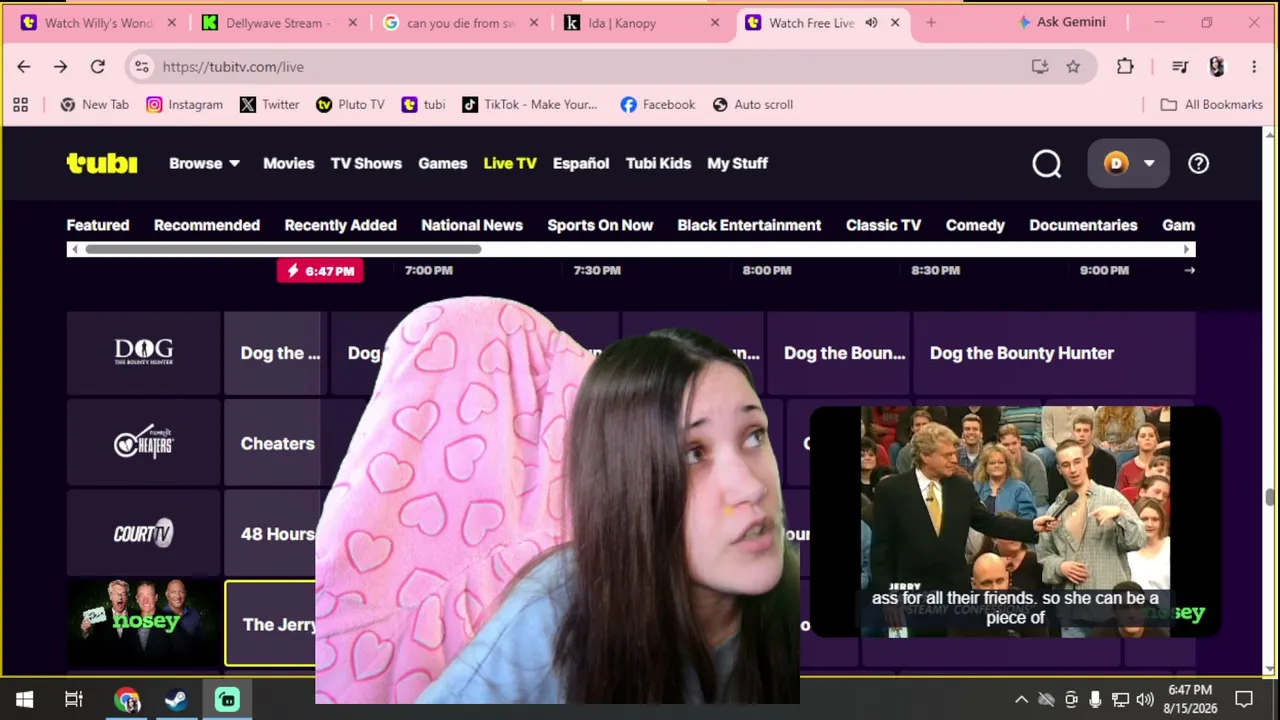View site information icon beside the URL
1280x720 pixels.
coord(142,67)
